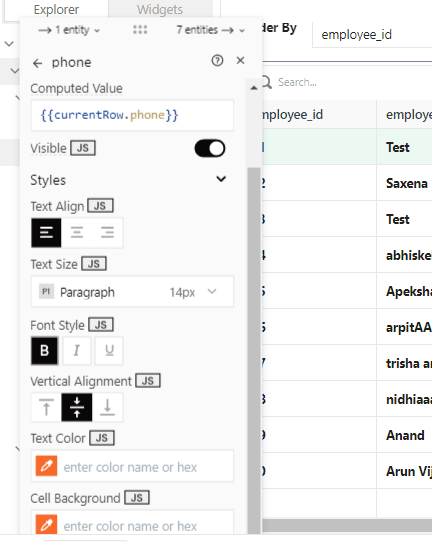Open the help icon in phone panel
This screenshot has height=542, width=432.
(217, 61)
